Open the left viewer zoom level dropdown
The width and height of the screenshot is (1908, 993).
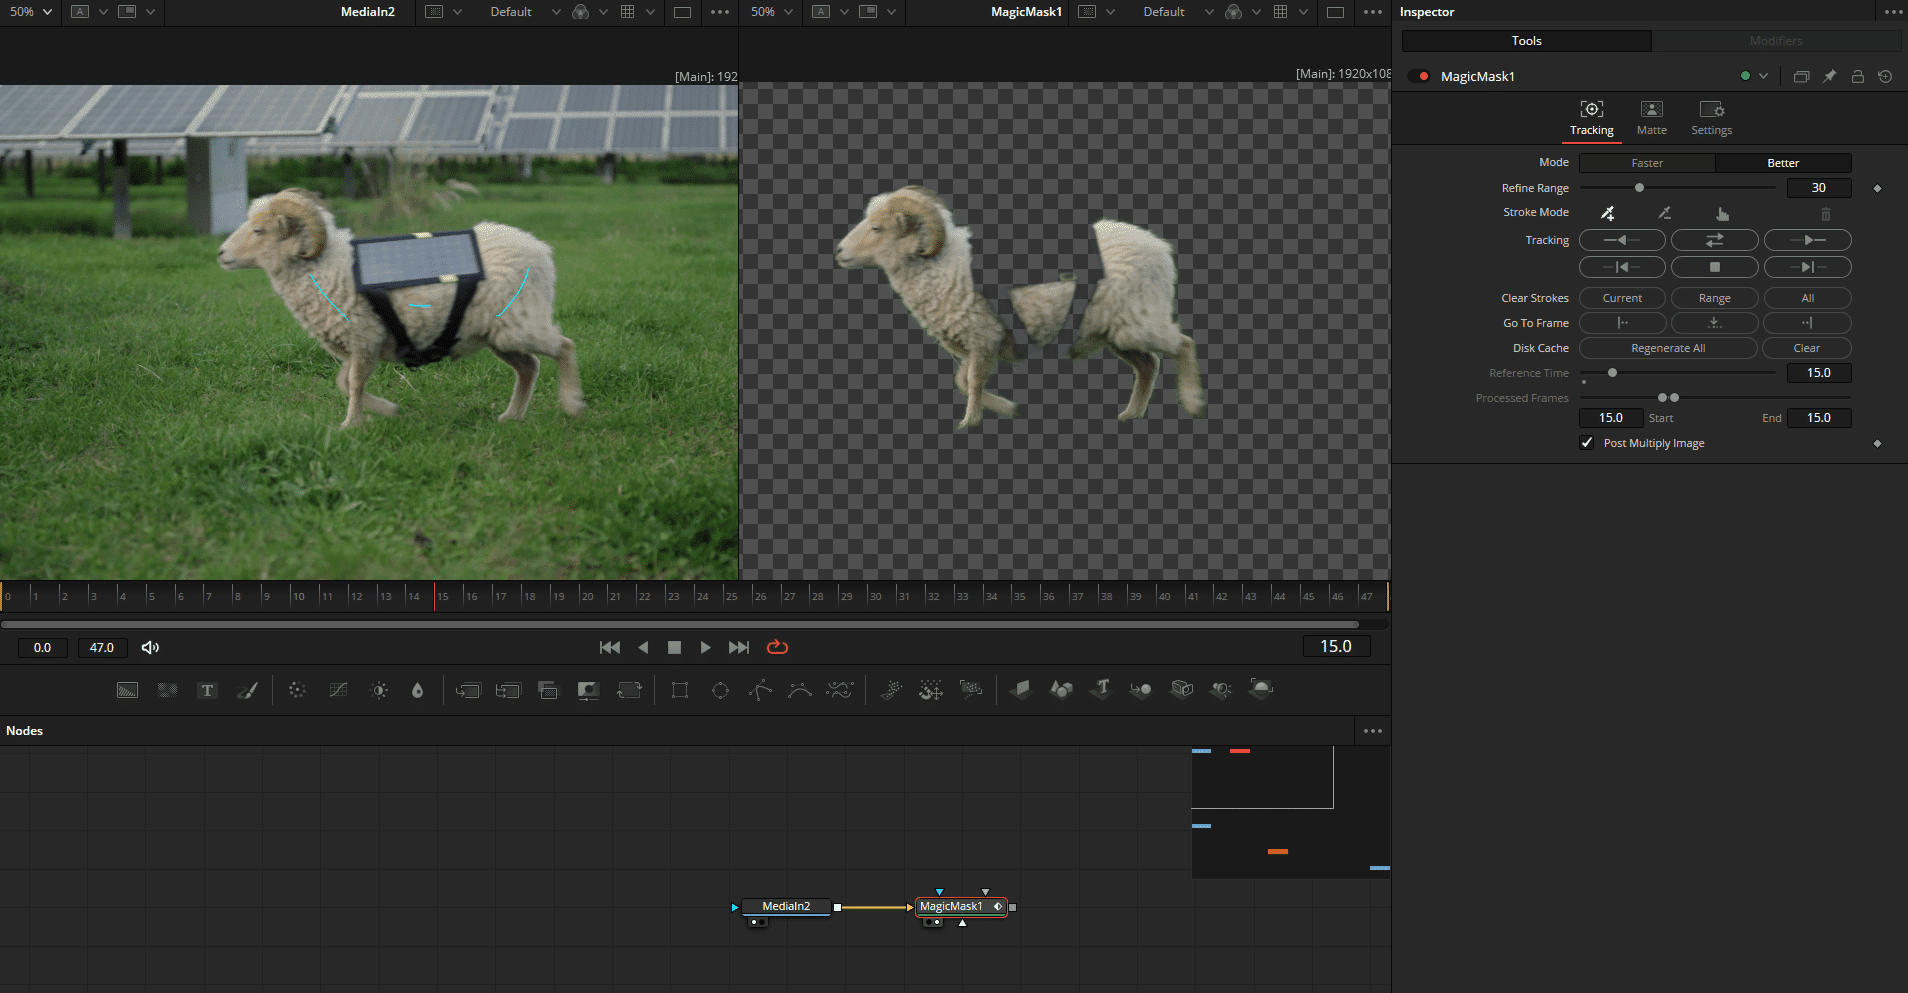pyautogui.click(x=30, y=12)
